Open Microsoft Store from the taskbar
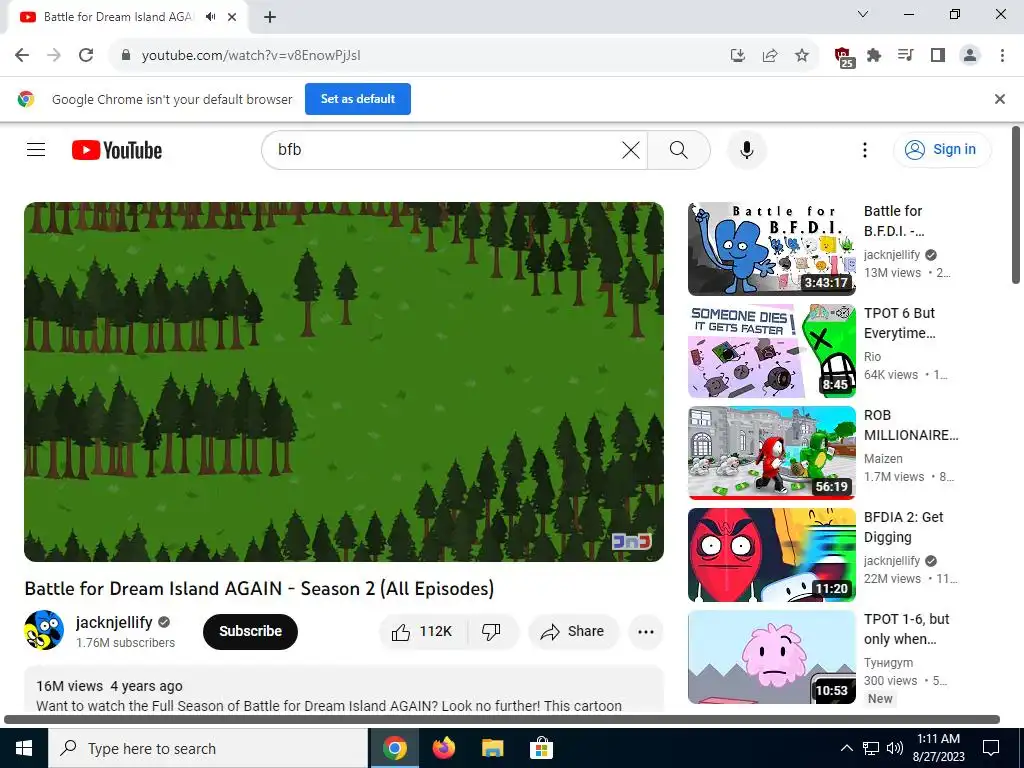The width and height of the screenshot is (1024, 768). 541,748
